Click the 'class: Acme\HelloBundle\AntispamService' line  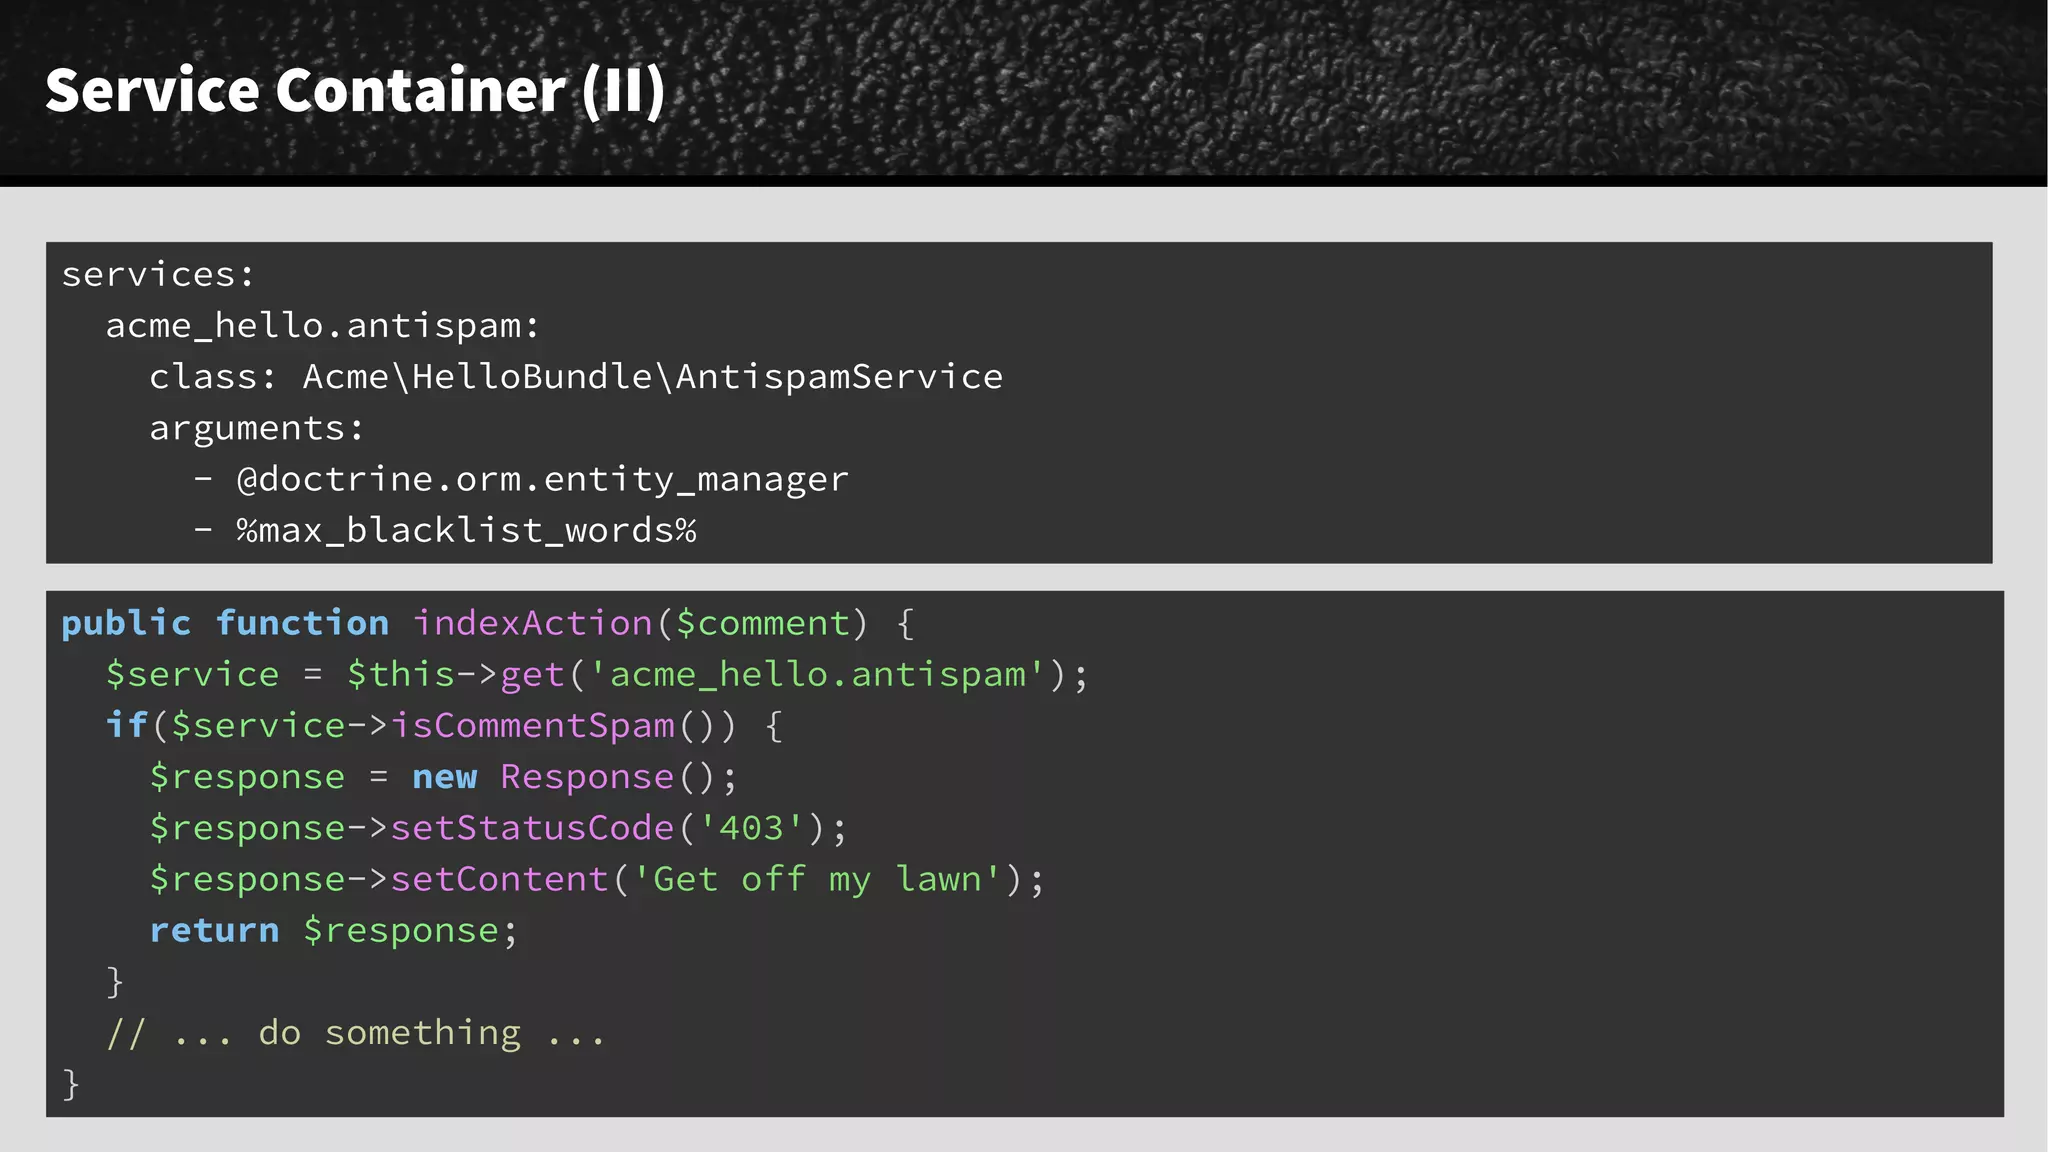pos(576,377)
